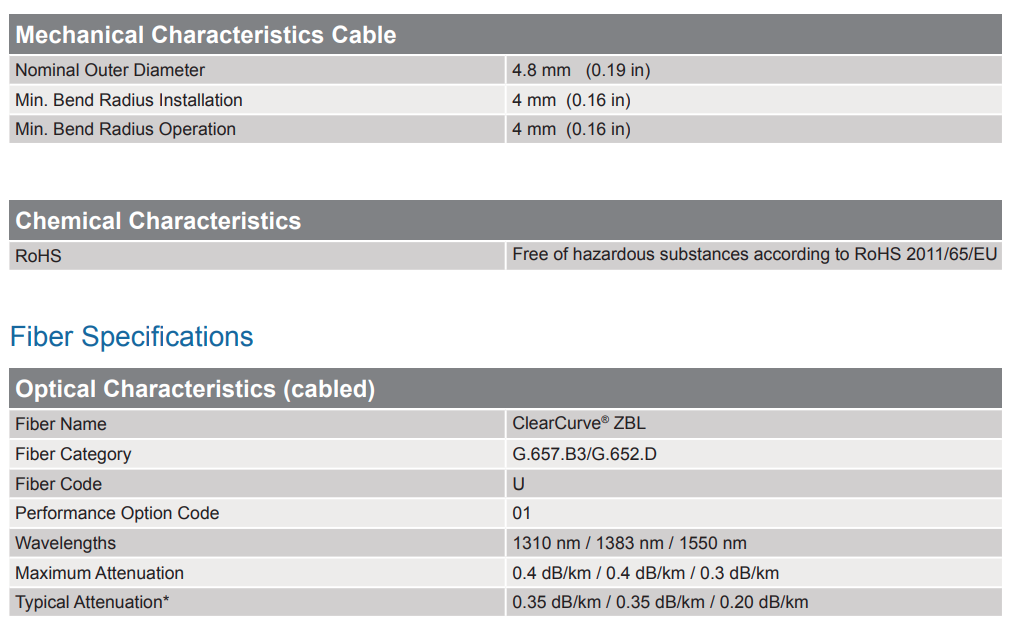Click the Min. Bend Radius Operation label
The image size is (1017, 631).
point(126,129)
